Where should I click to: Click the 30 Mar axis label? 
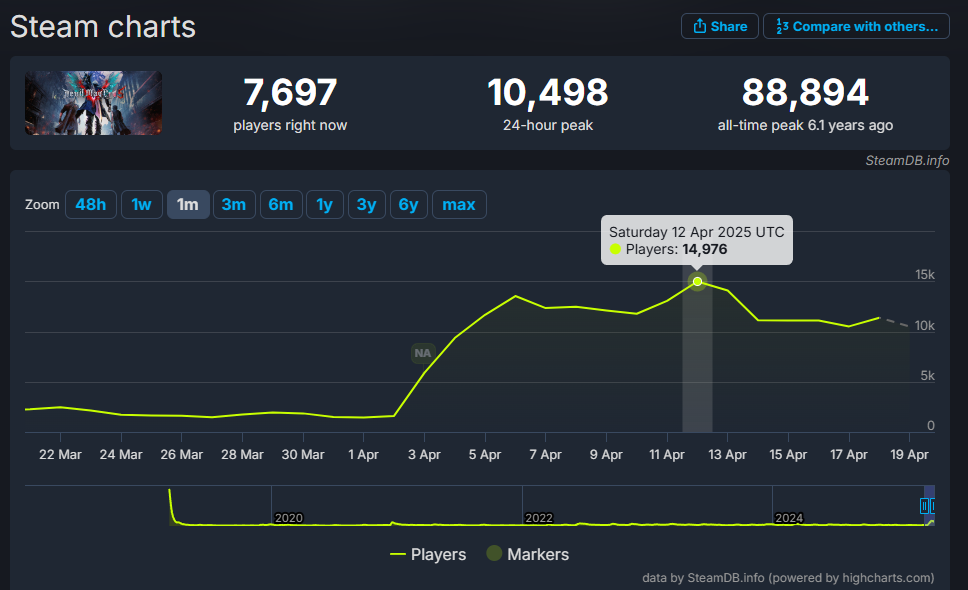click(303, 455)
